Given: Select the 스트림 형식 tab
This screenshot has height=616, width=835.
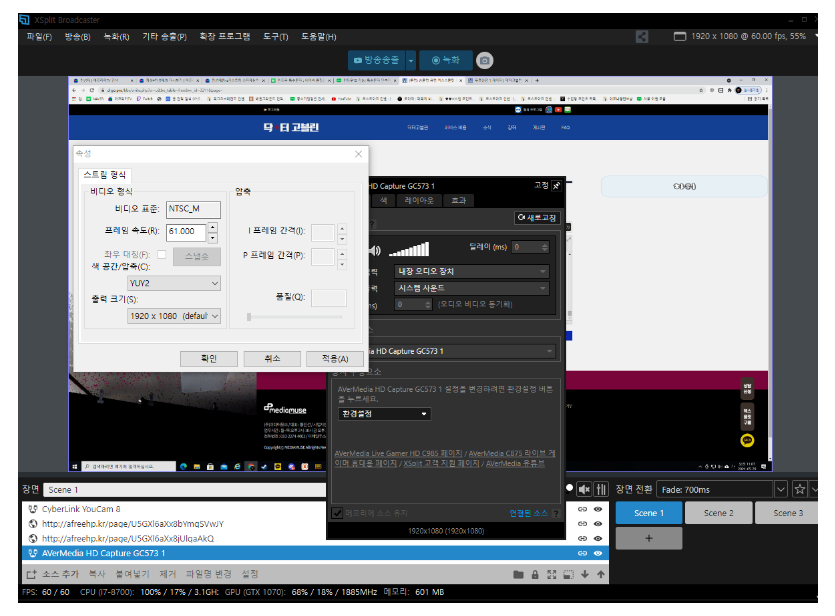Looking at the screenshot, I should coord(105,175).
